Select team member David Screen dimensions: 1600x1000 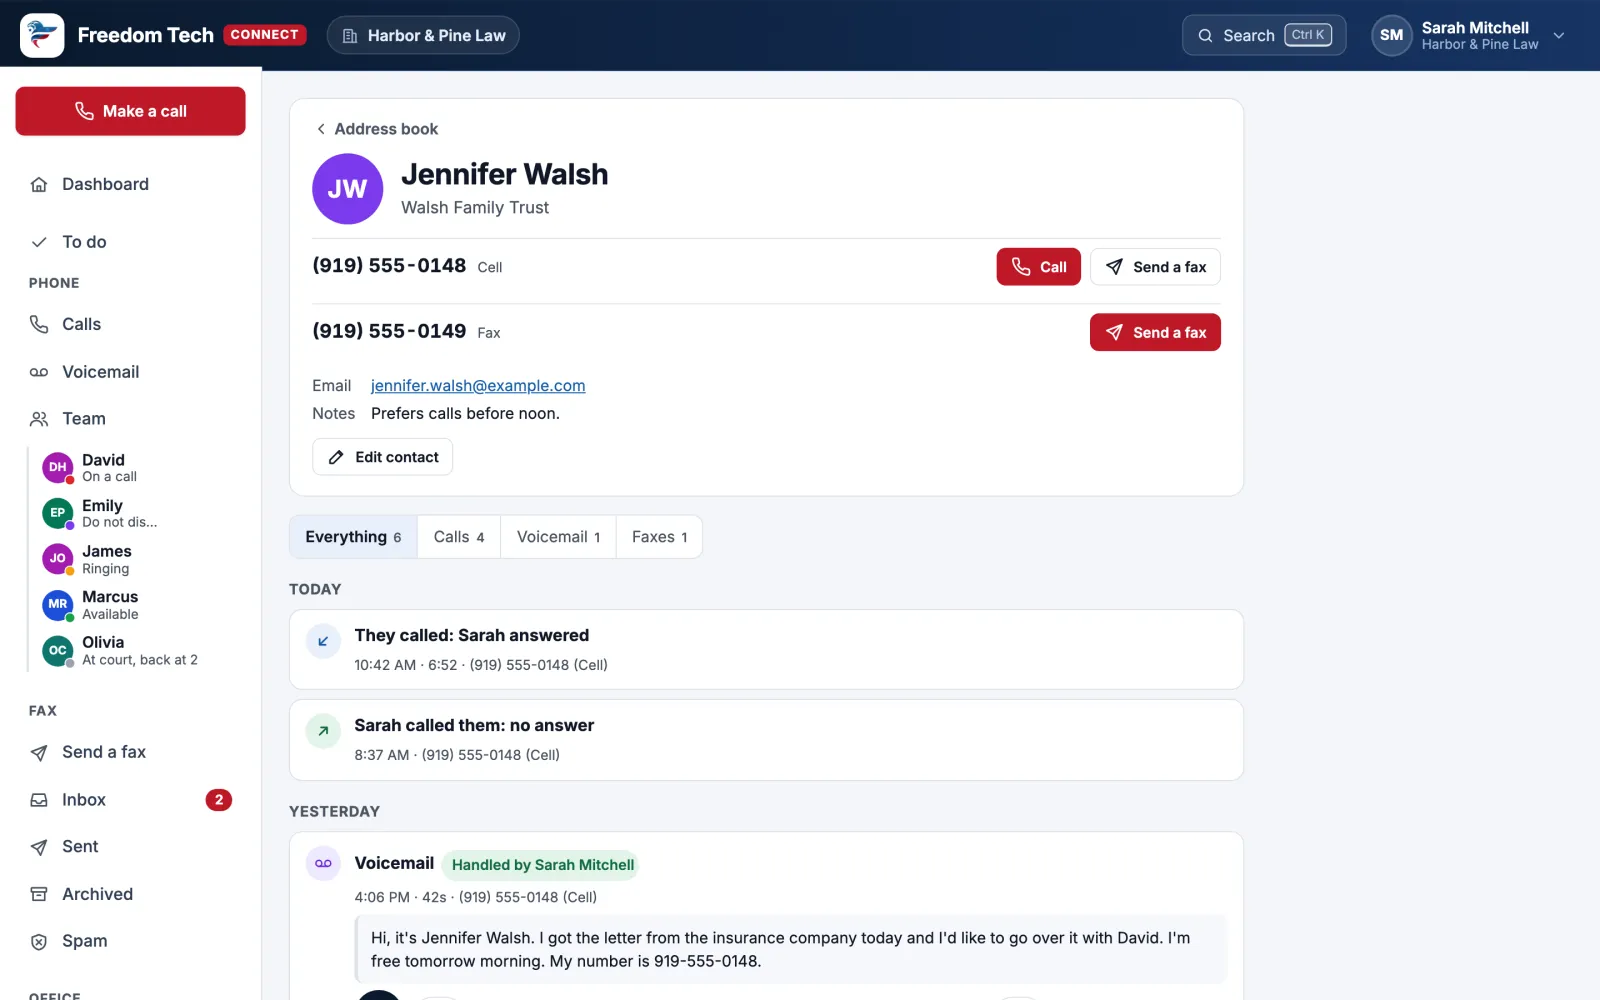pyautogui.click(x=137, y=467)
